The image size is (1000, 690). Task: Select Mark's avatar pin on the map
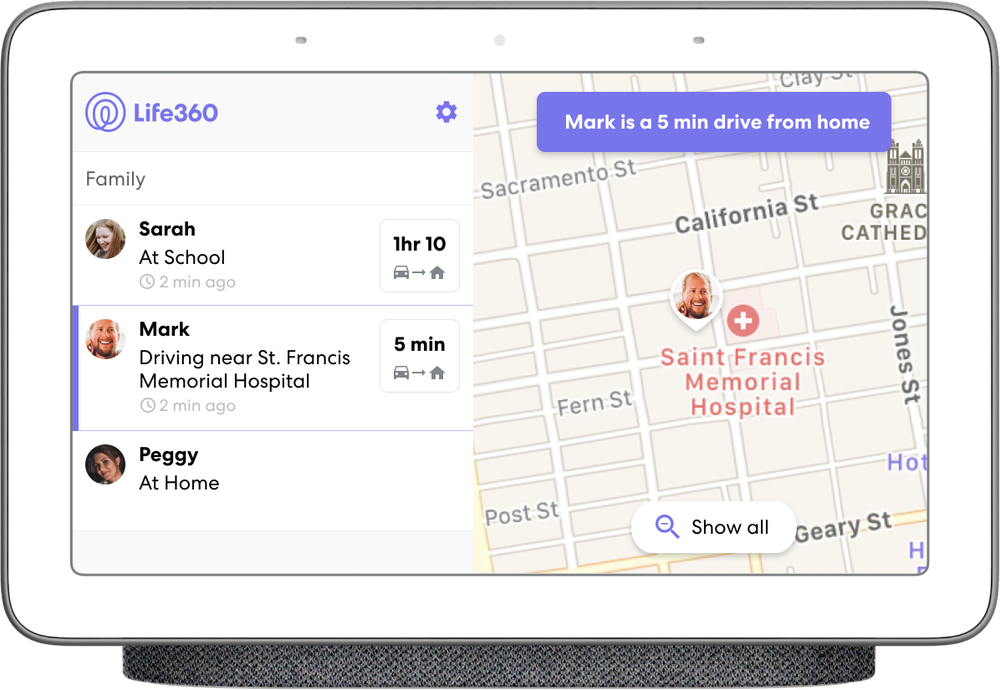tap(696, 298)
